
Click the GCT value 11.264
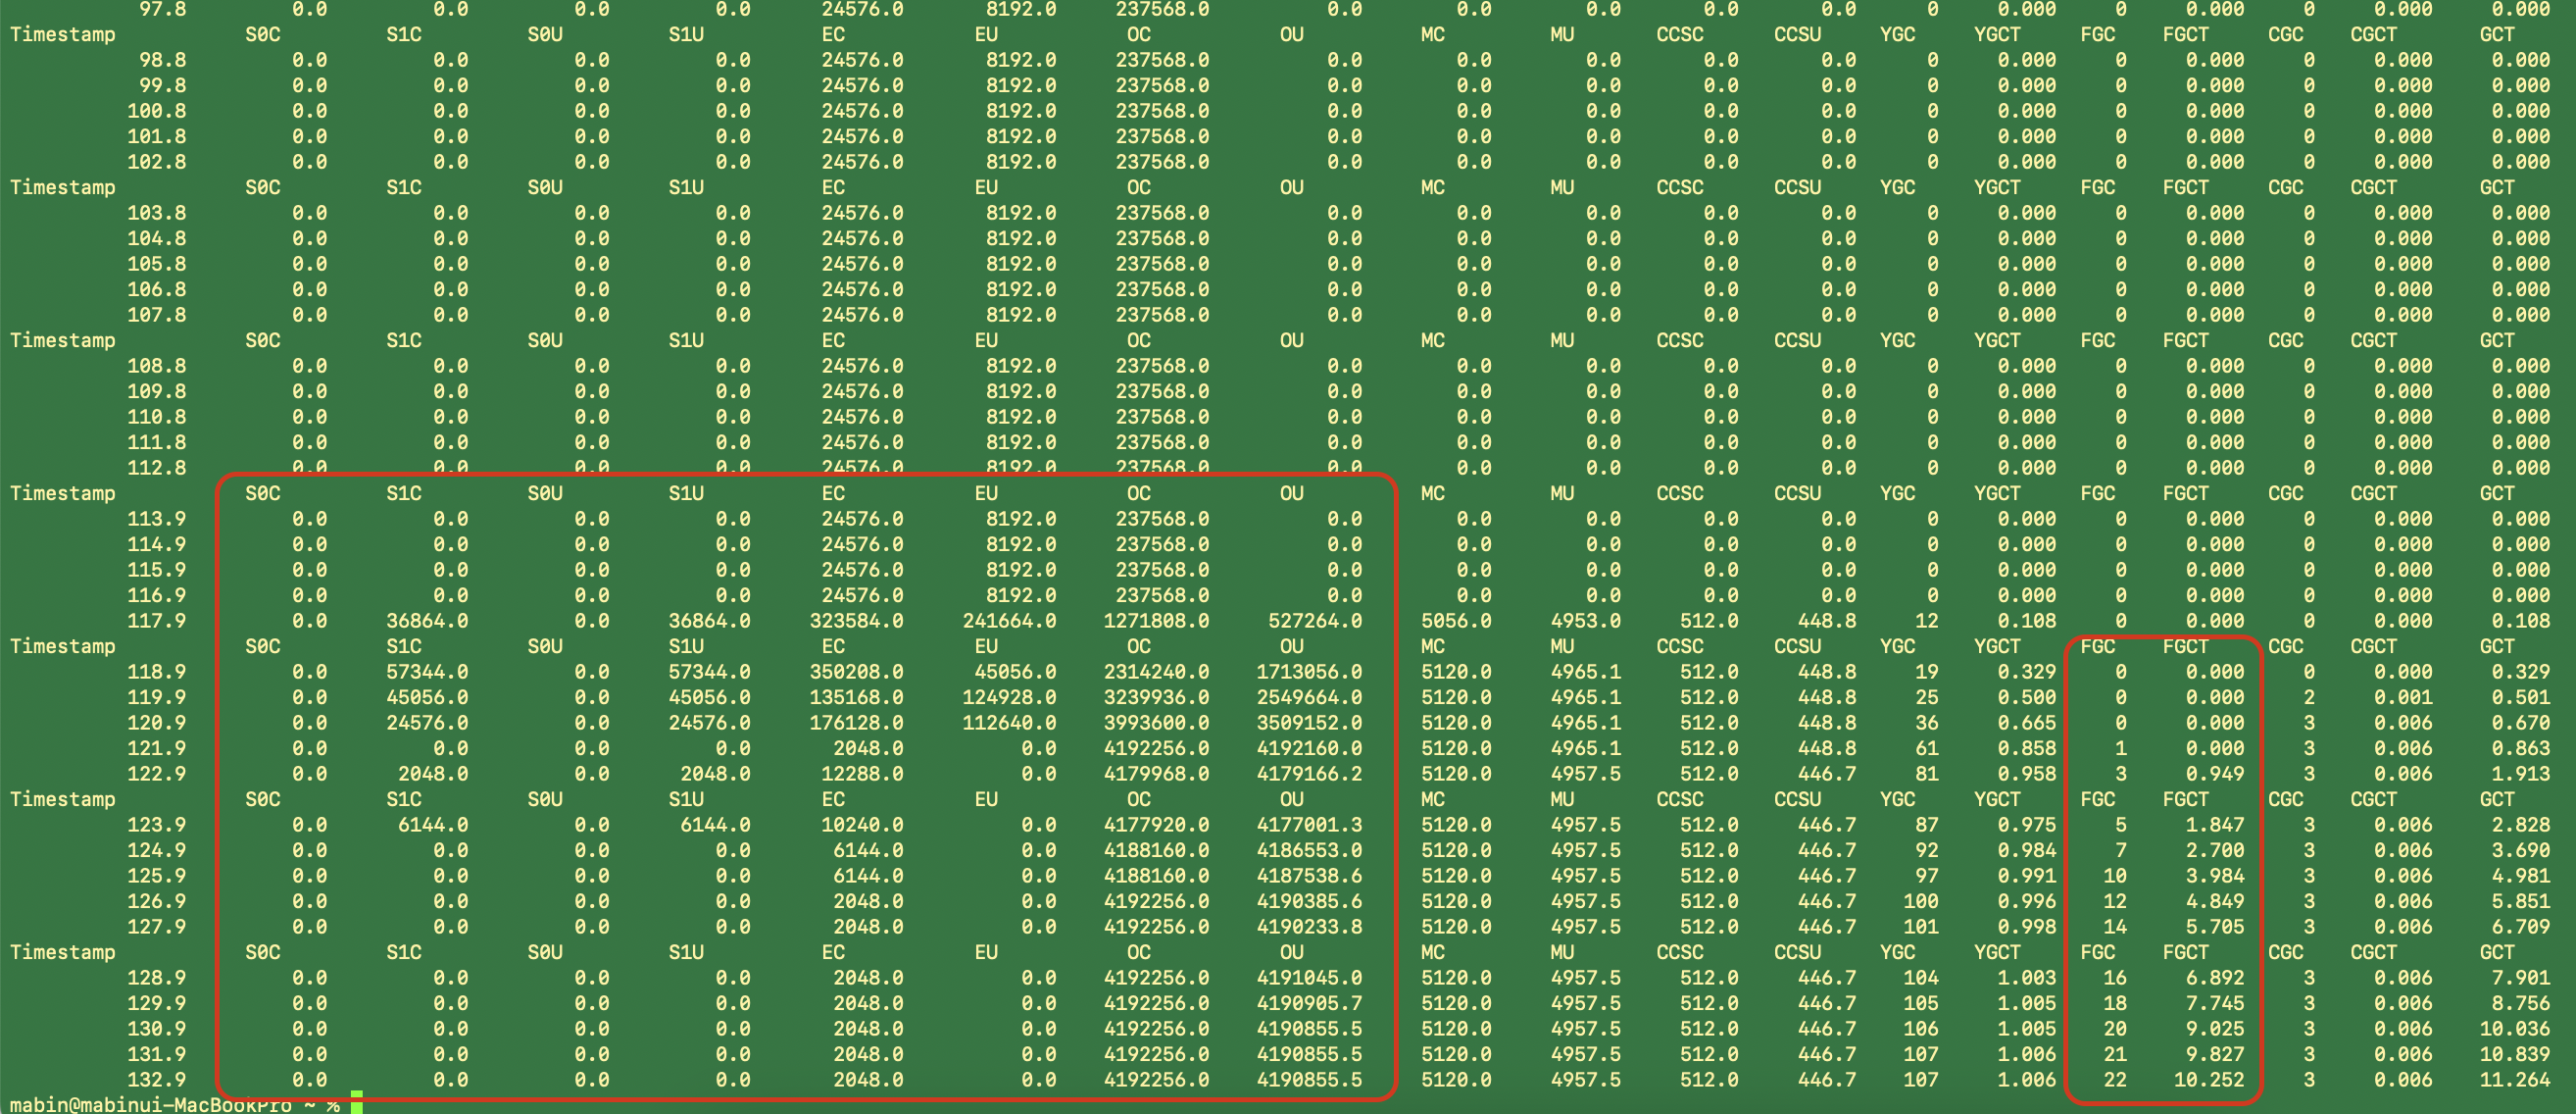2514,1080
